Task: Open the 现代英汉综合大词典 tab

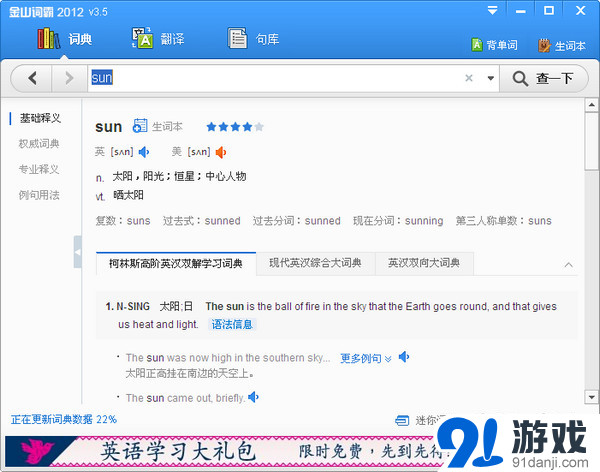Action: (315, 263)
